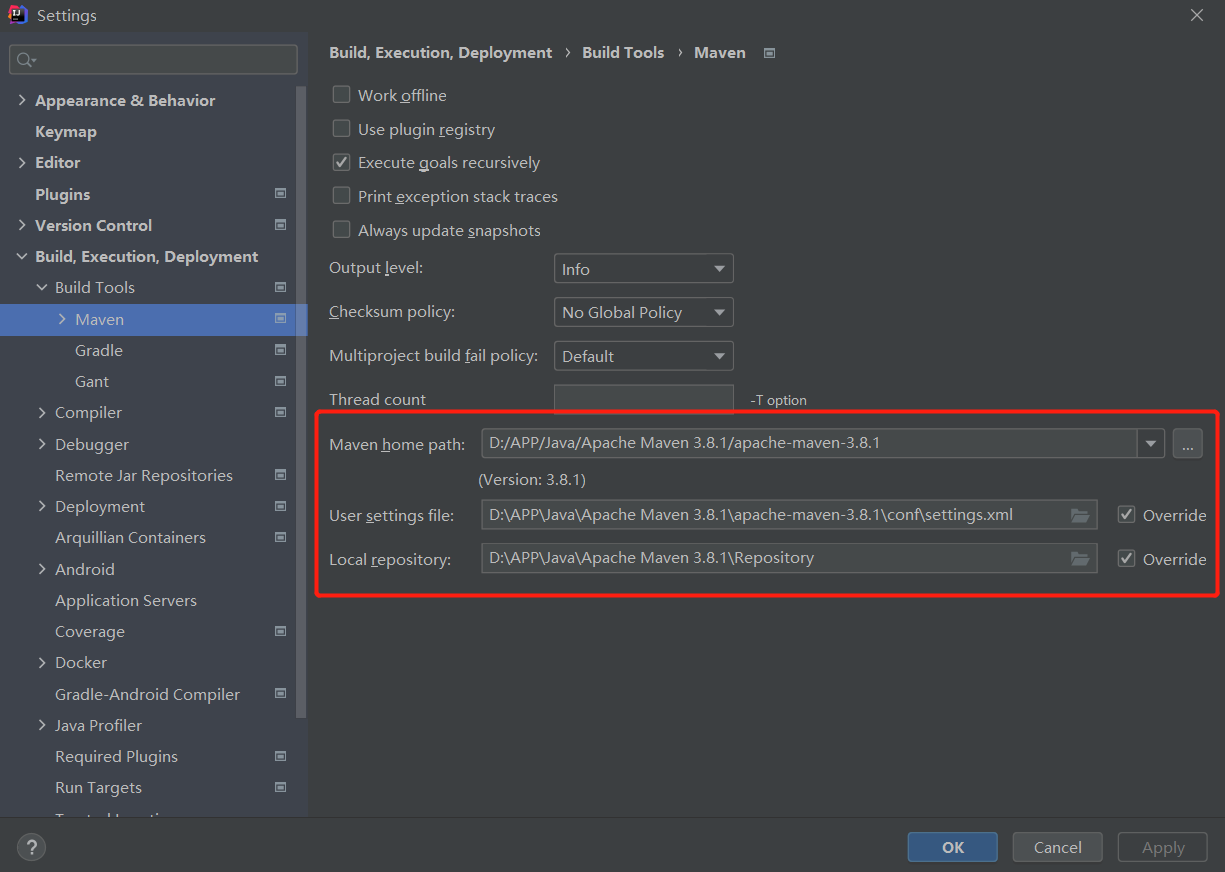
Task: Click Build Tools in the breadcrumb
Action: (x=623, y=52)
